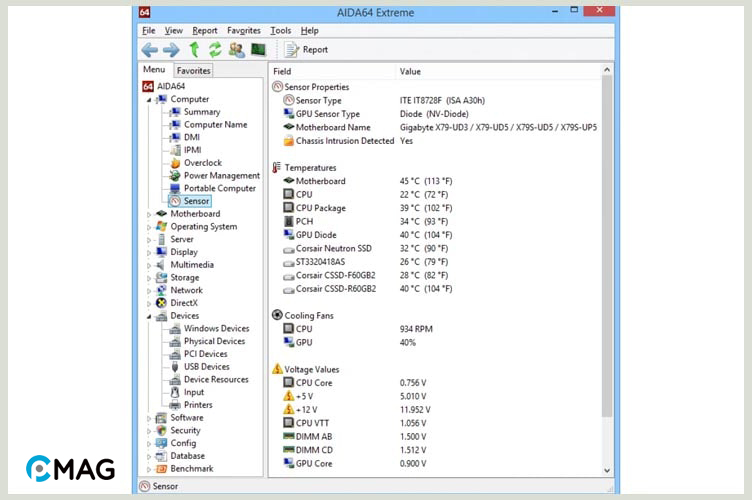Click the Cooling Fans fan icon
The height and width of the screenshot is (500, 752).
tap(277, 315)
